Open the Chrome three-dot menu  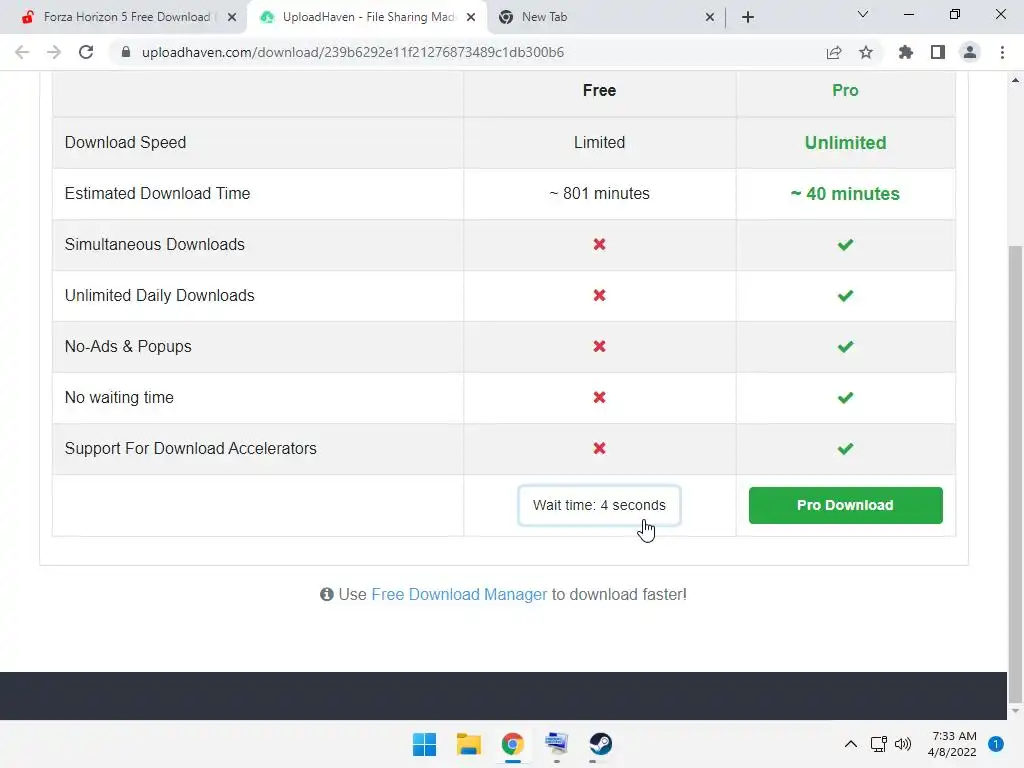click(x=1002, y=52)
